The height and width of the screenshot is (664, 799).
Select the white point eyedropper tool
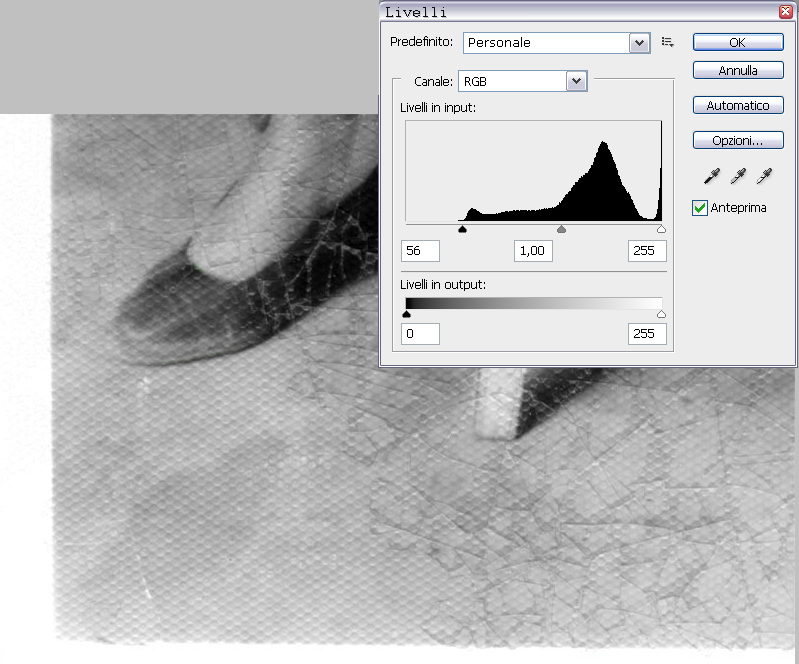[x=765, y=177]
